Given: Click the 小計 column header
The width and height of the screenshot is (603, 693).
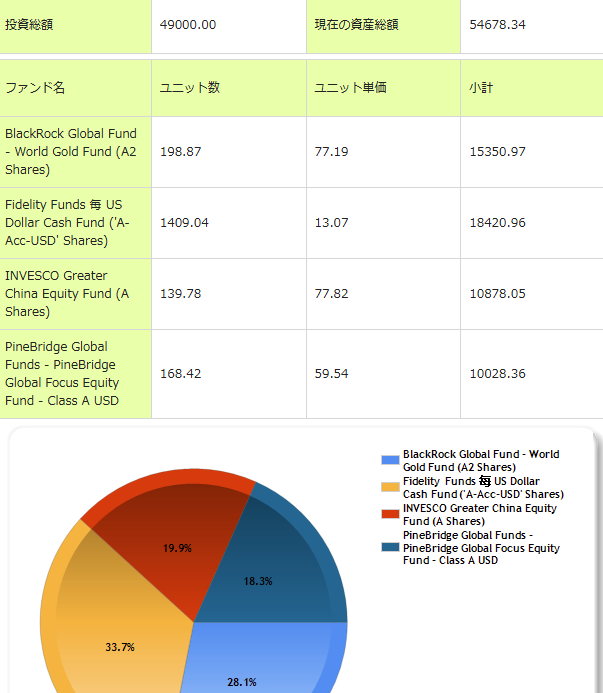Looking at the screenshot, I should click(481, 88).
